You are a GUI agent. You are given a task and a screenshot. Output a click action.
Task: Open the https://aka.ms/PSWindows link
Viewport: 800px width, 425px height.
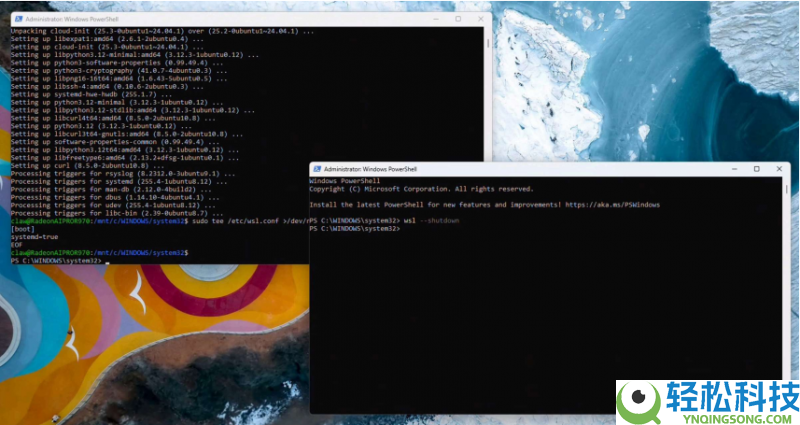pos(612,205)
